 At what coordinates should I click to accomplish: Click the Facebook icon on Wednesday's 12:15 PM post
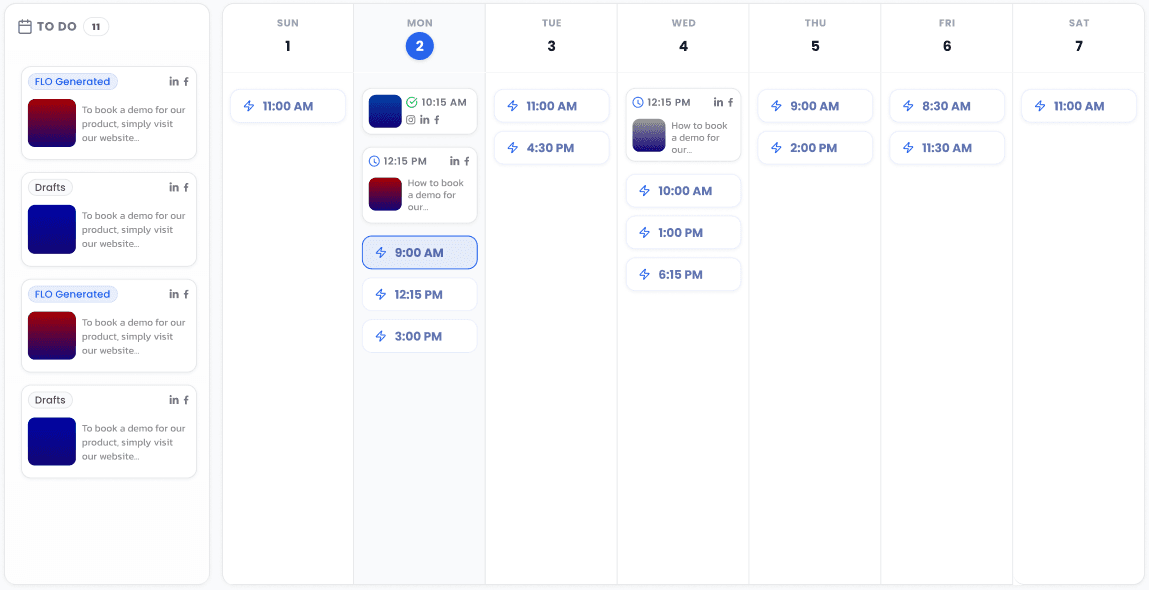click(731, 103)
